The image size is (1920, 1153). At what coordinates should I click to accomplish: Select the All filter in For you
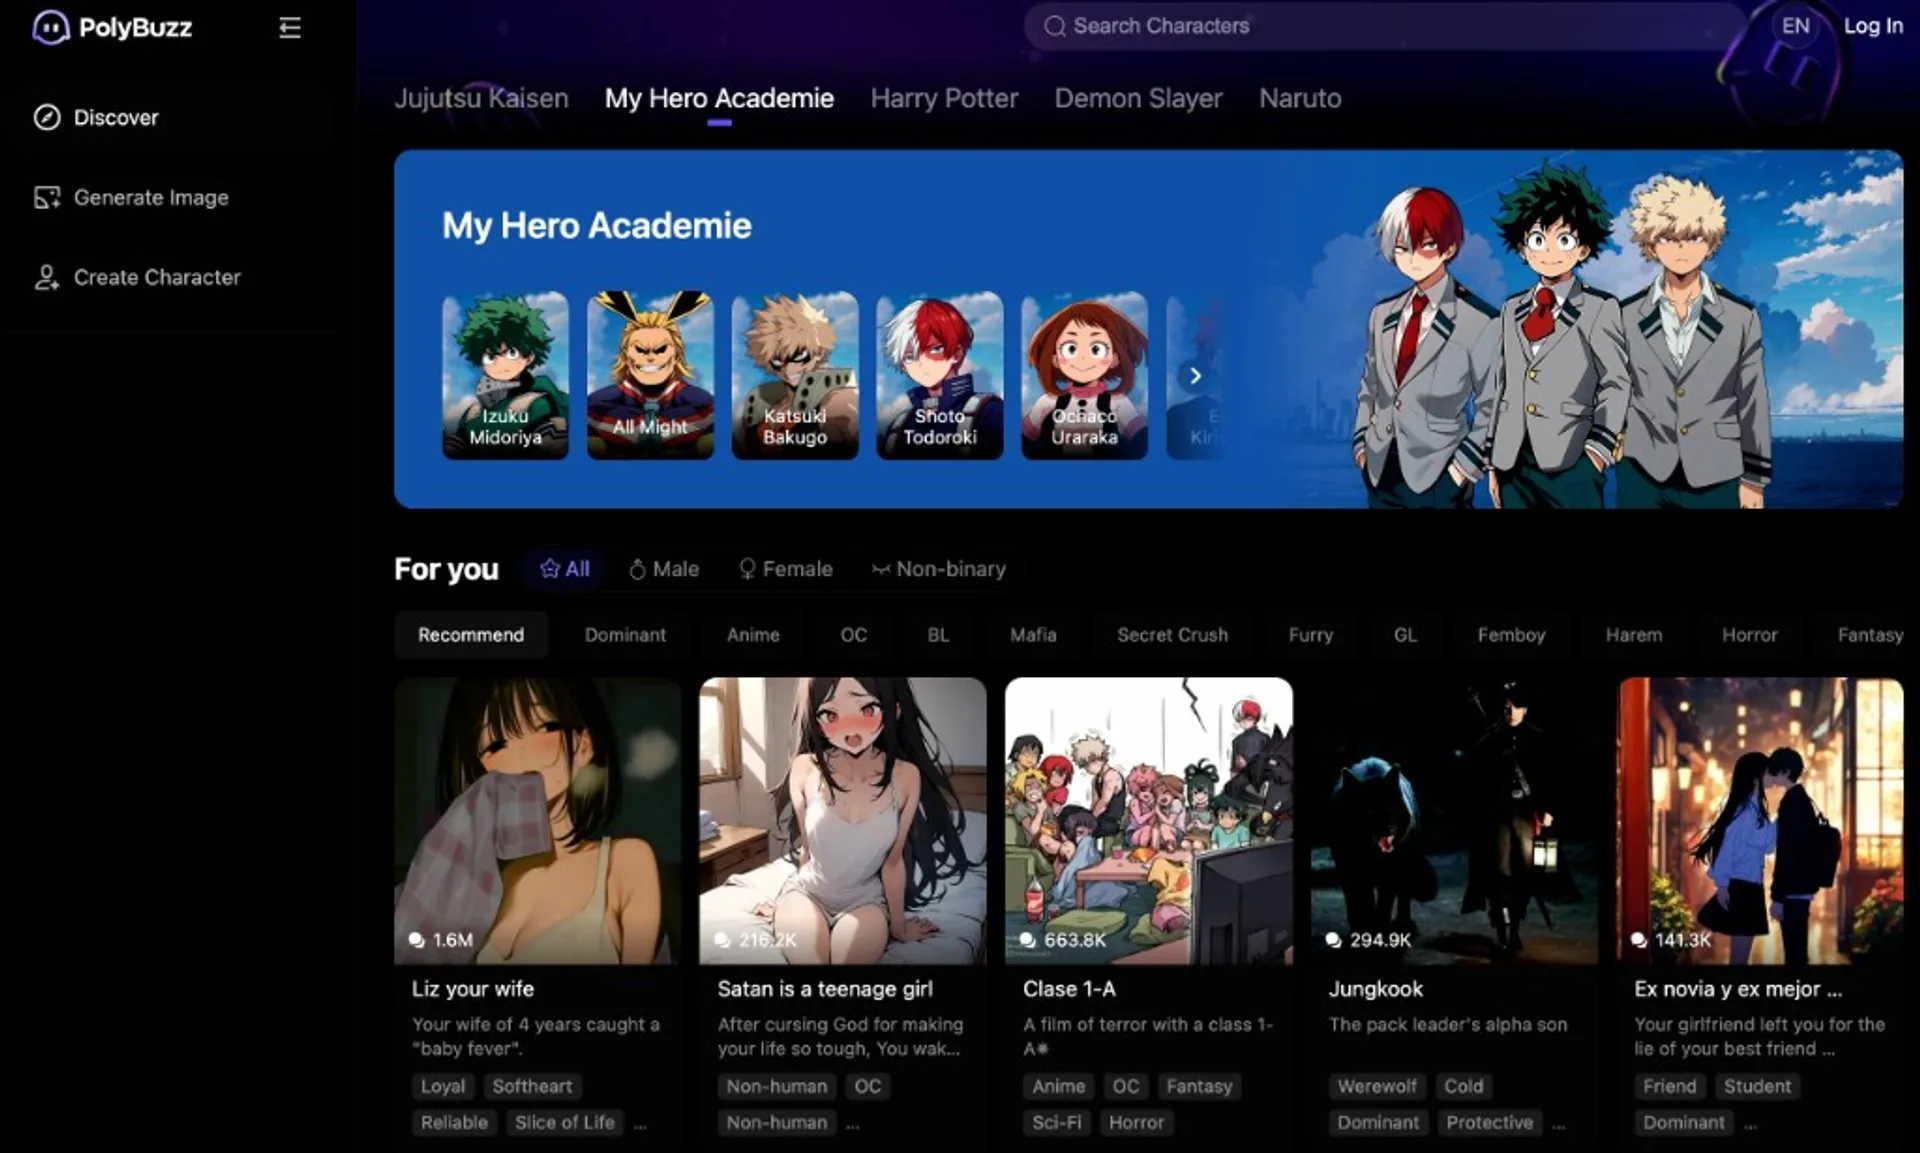click(x=565, y=568)
